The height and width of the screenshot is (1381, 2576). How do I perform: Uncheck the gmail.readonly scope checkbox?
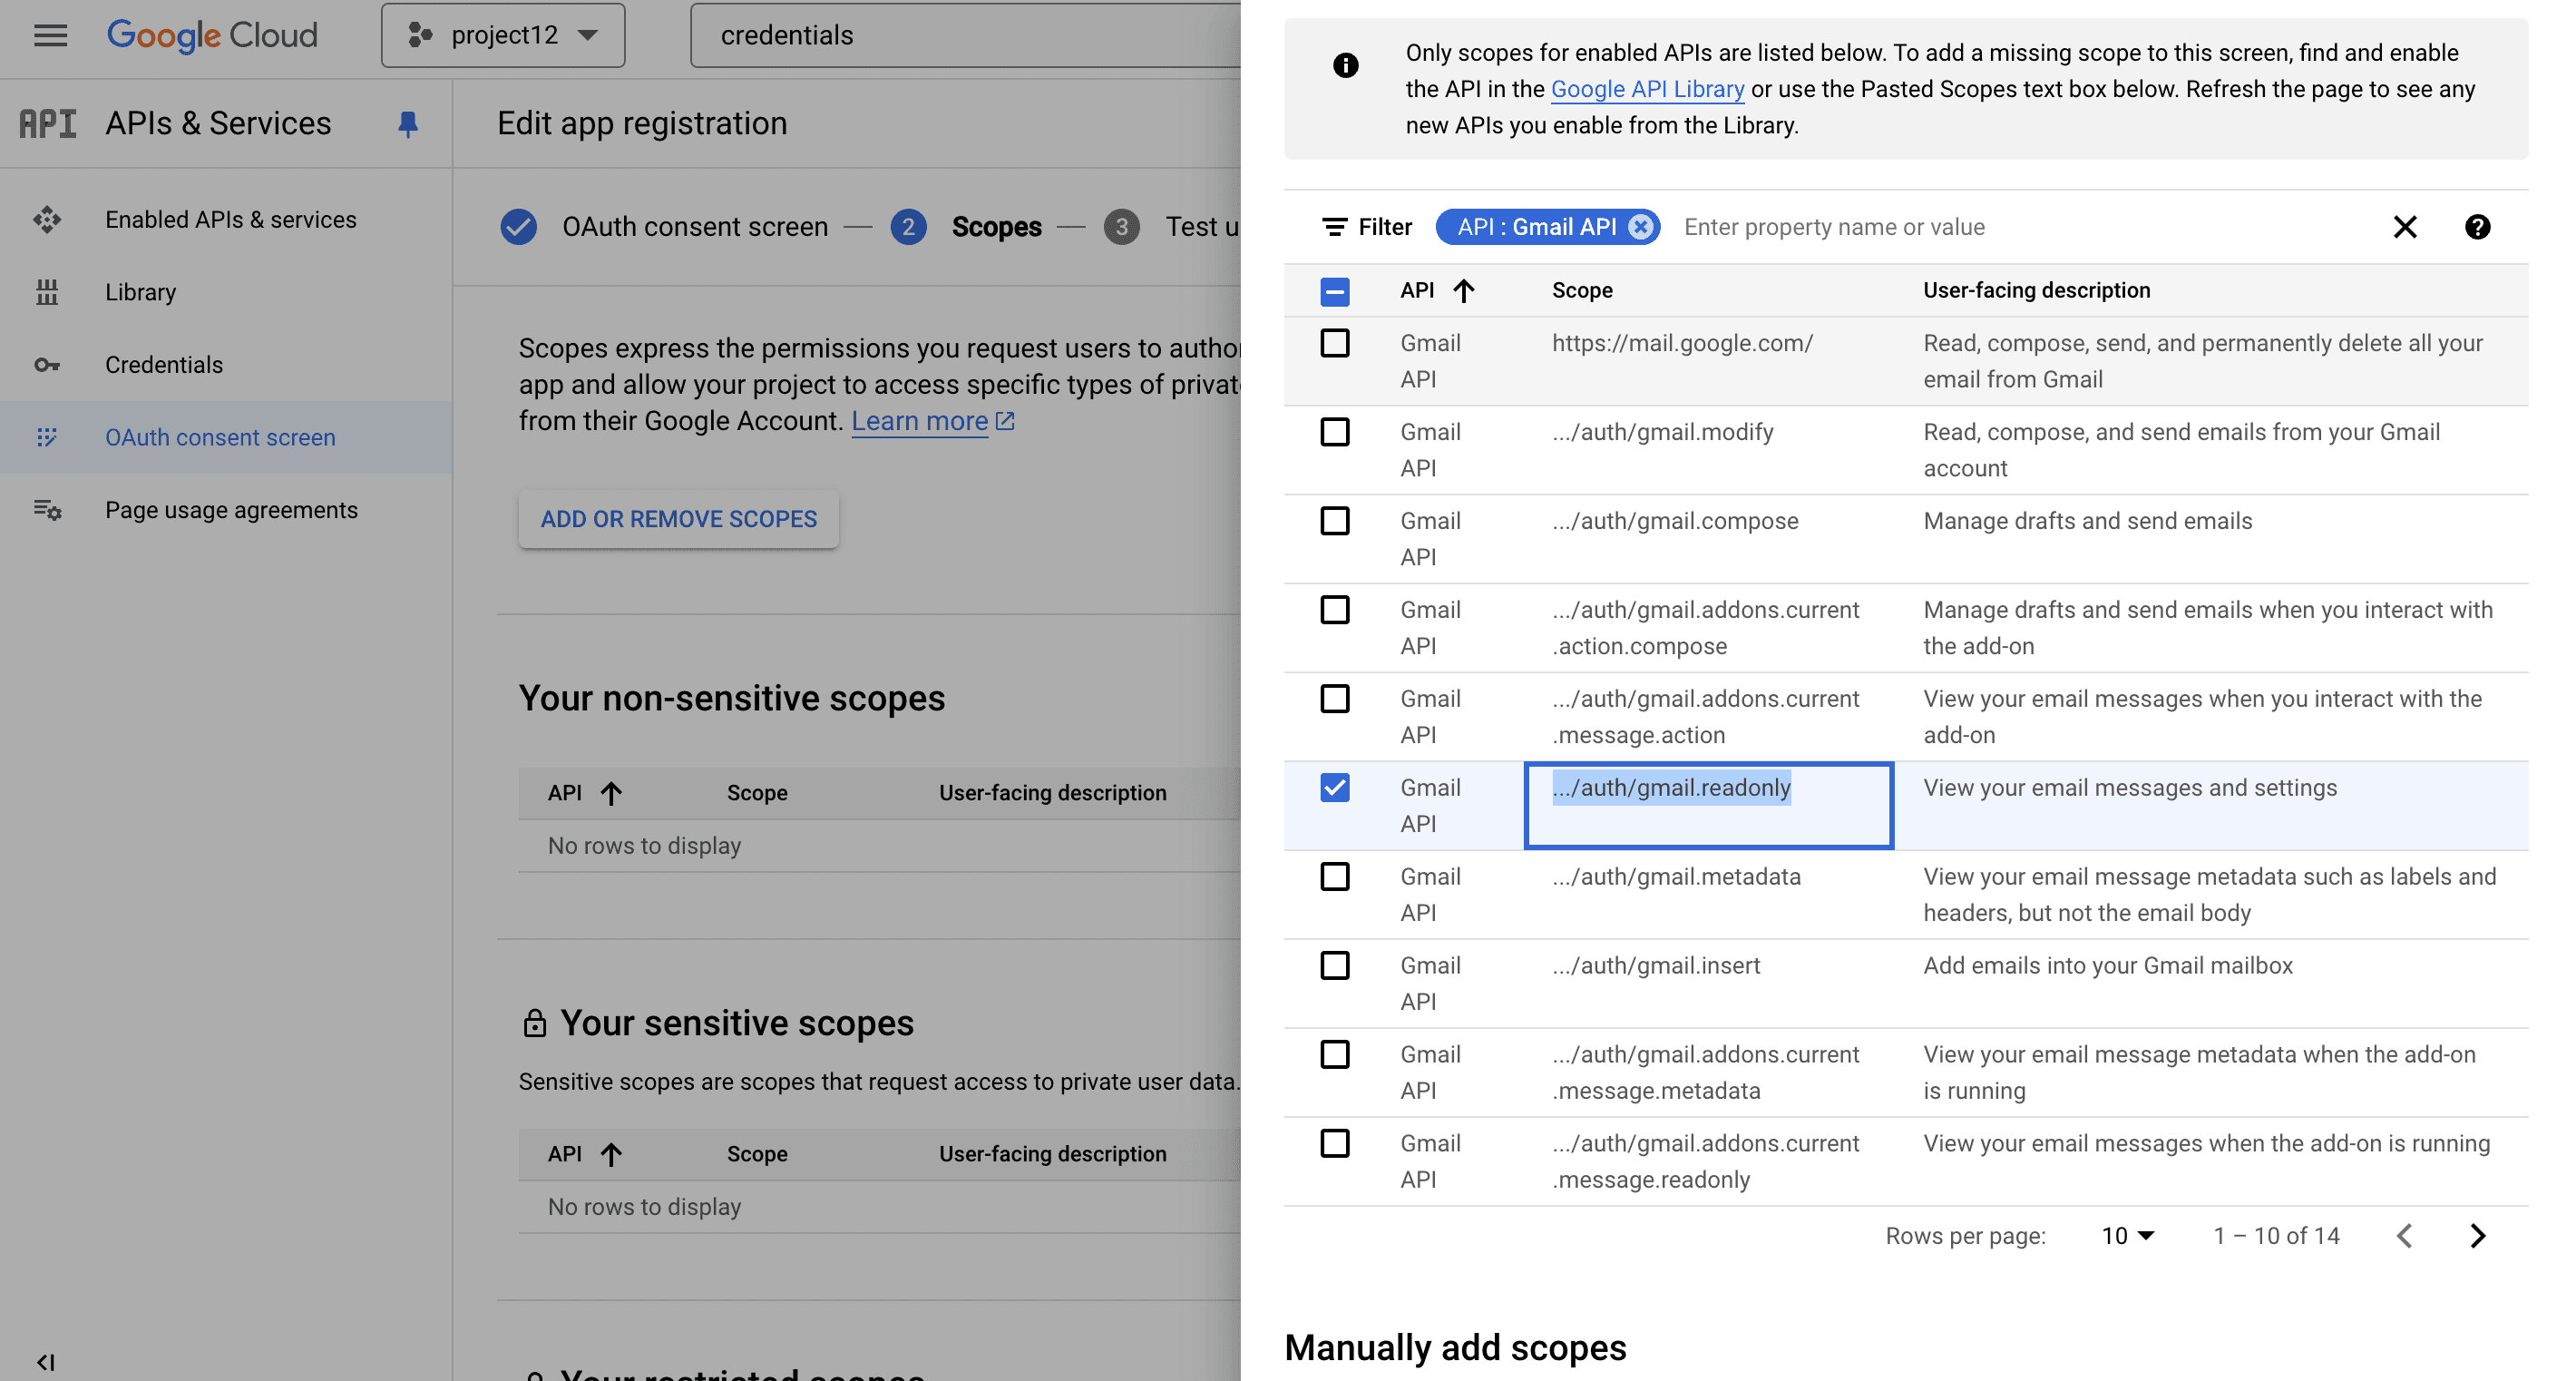tap(1334, 788)
